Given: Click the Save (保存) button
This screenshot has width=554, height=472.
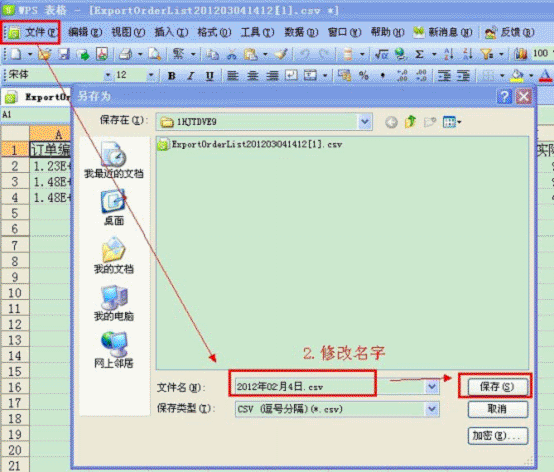Looking at the screenshot, I should [497, 387].
